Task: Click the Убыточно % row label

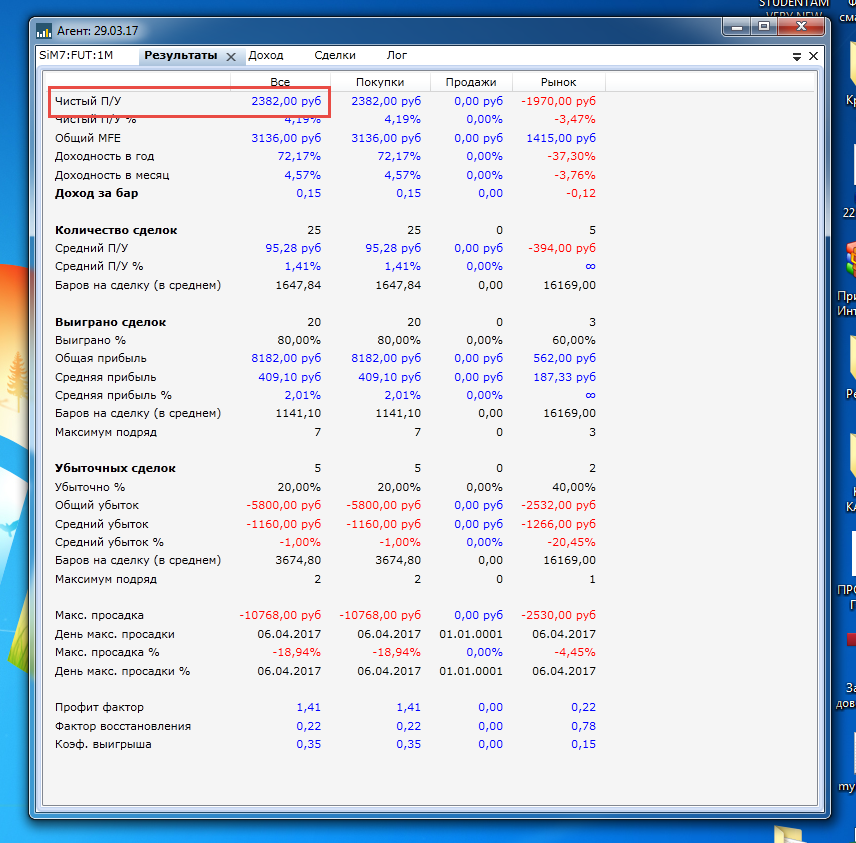Action: (x=90, y=487)
